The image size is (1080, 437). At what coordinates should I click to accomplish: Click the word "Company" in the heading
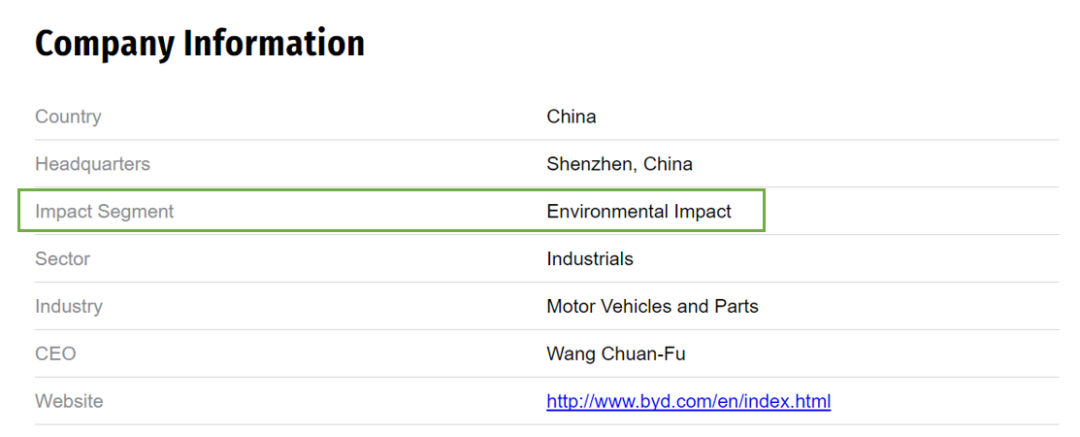(104, 44)
